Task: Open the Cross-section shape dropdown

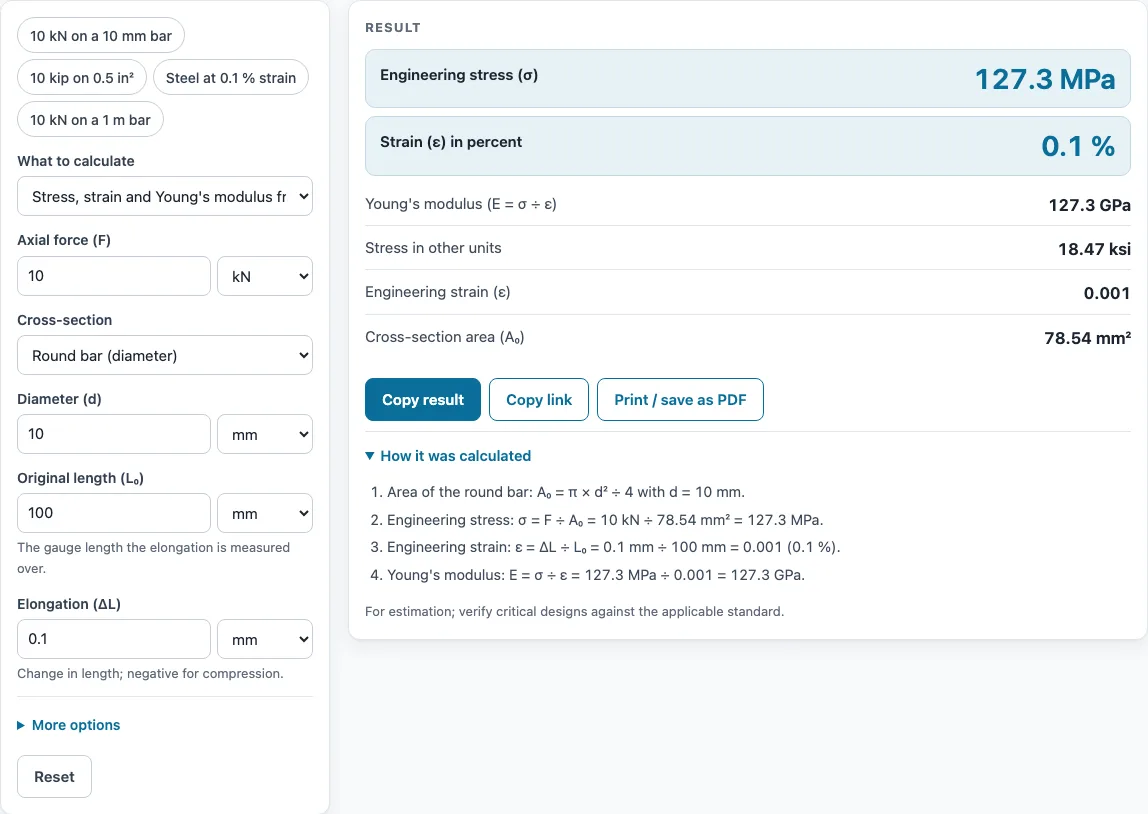Action: click(165, 355)
